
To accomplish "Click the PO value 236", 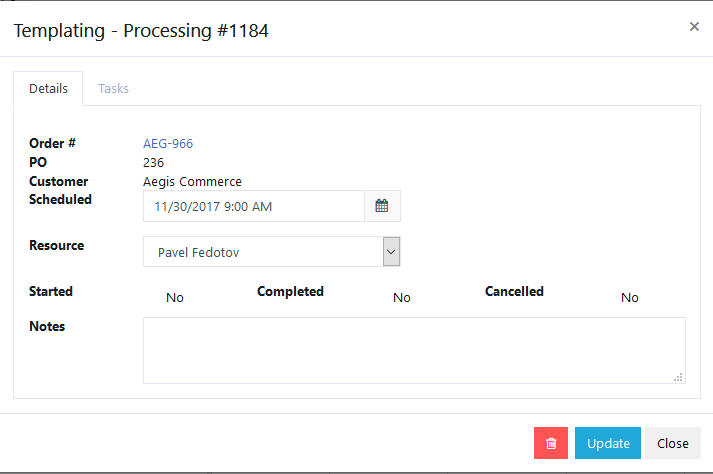I will (154, 162).
